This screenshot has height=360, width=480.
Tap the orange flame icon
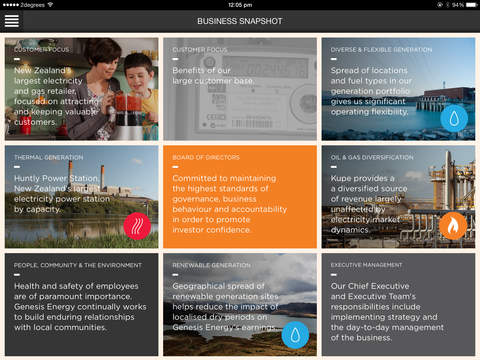[453, 226]
